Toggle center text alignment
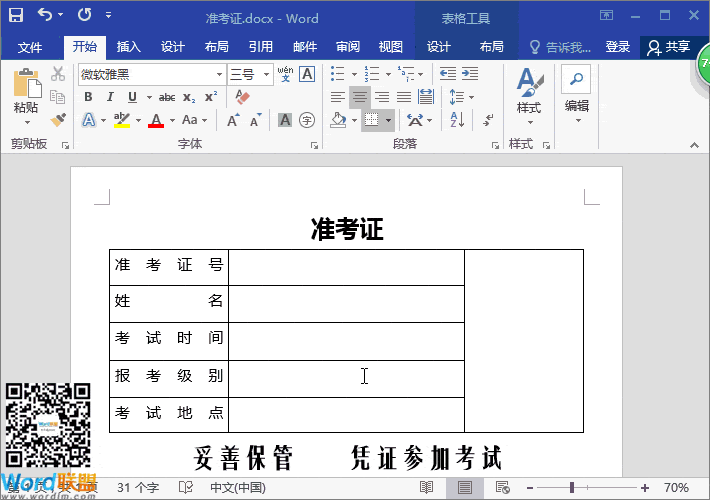The height and width of the screenshot is (500, 710). click(360, 97)
